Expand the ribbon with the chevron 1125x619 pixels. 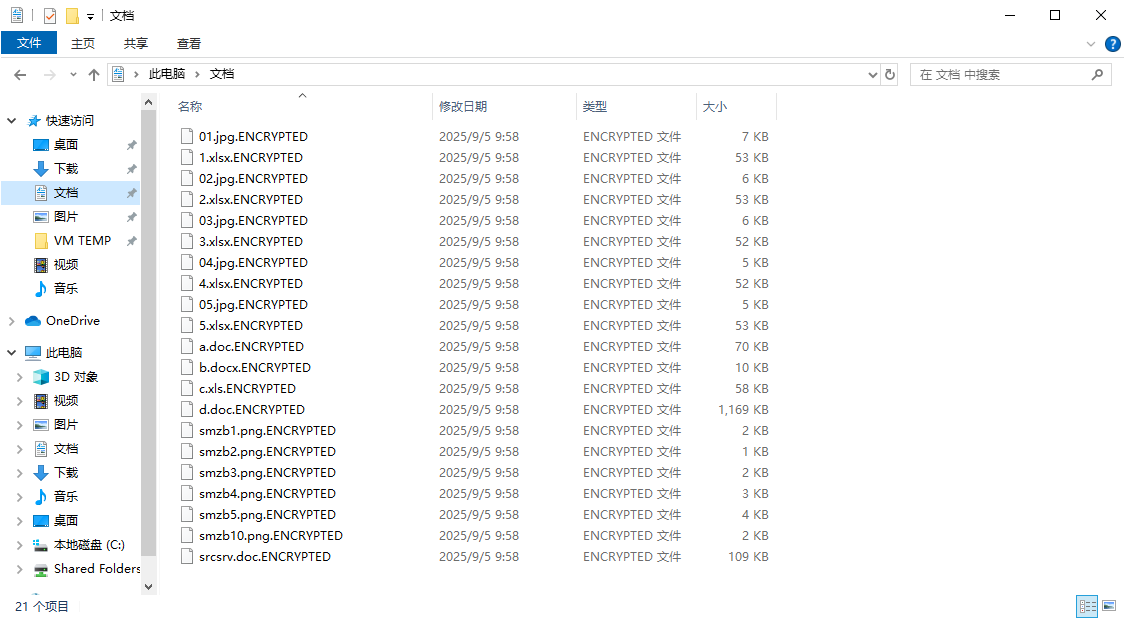pos(1091,44)
